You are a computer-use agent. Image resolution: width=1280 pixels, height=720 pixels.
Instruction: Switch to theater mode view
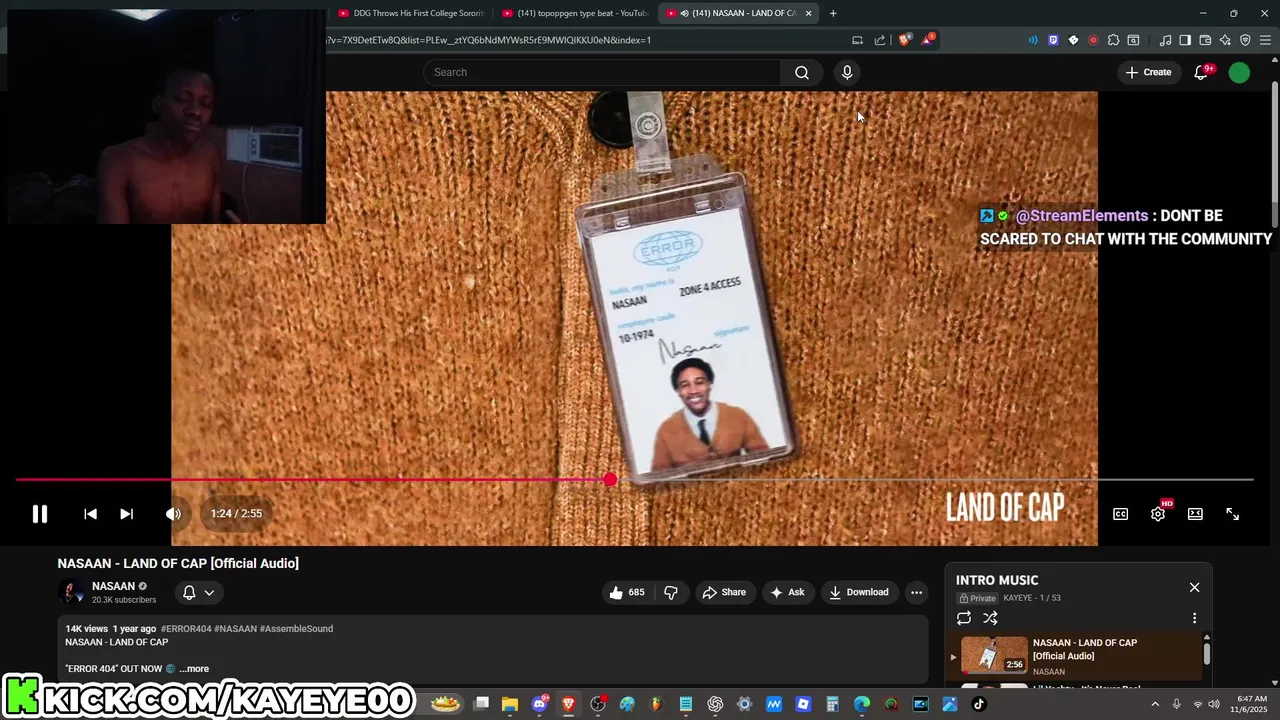point(1195,514)
